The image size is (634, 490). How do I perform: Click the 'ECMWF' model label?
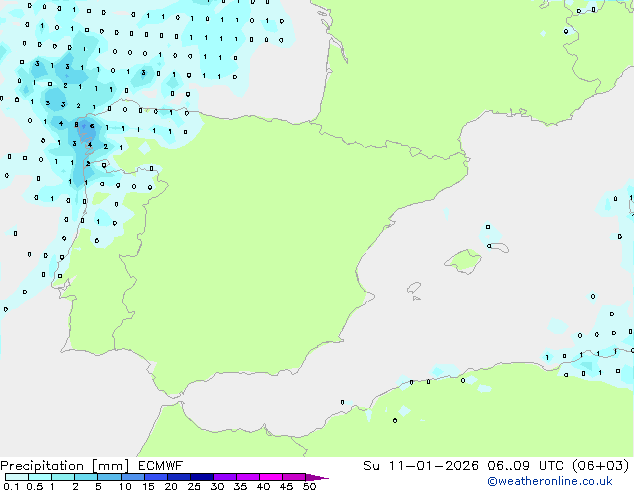point(160,466)
